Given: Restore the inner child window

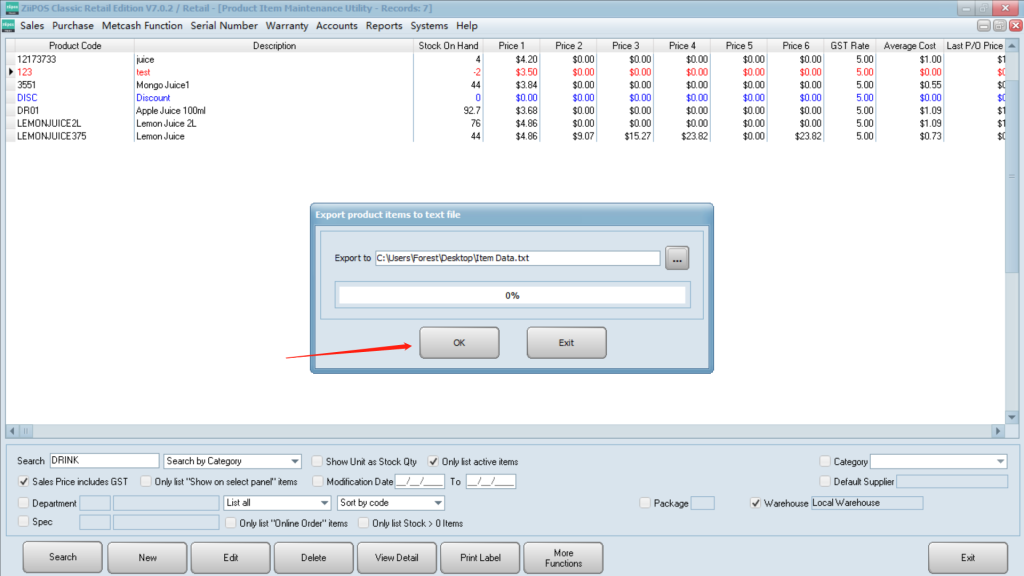Looking at the screenshot, I should (999, 26).
